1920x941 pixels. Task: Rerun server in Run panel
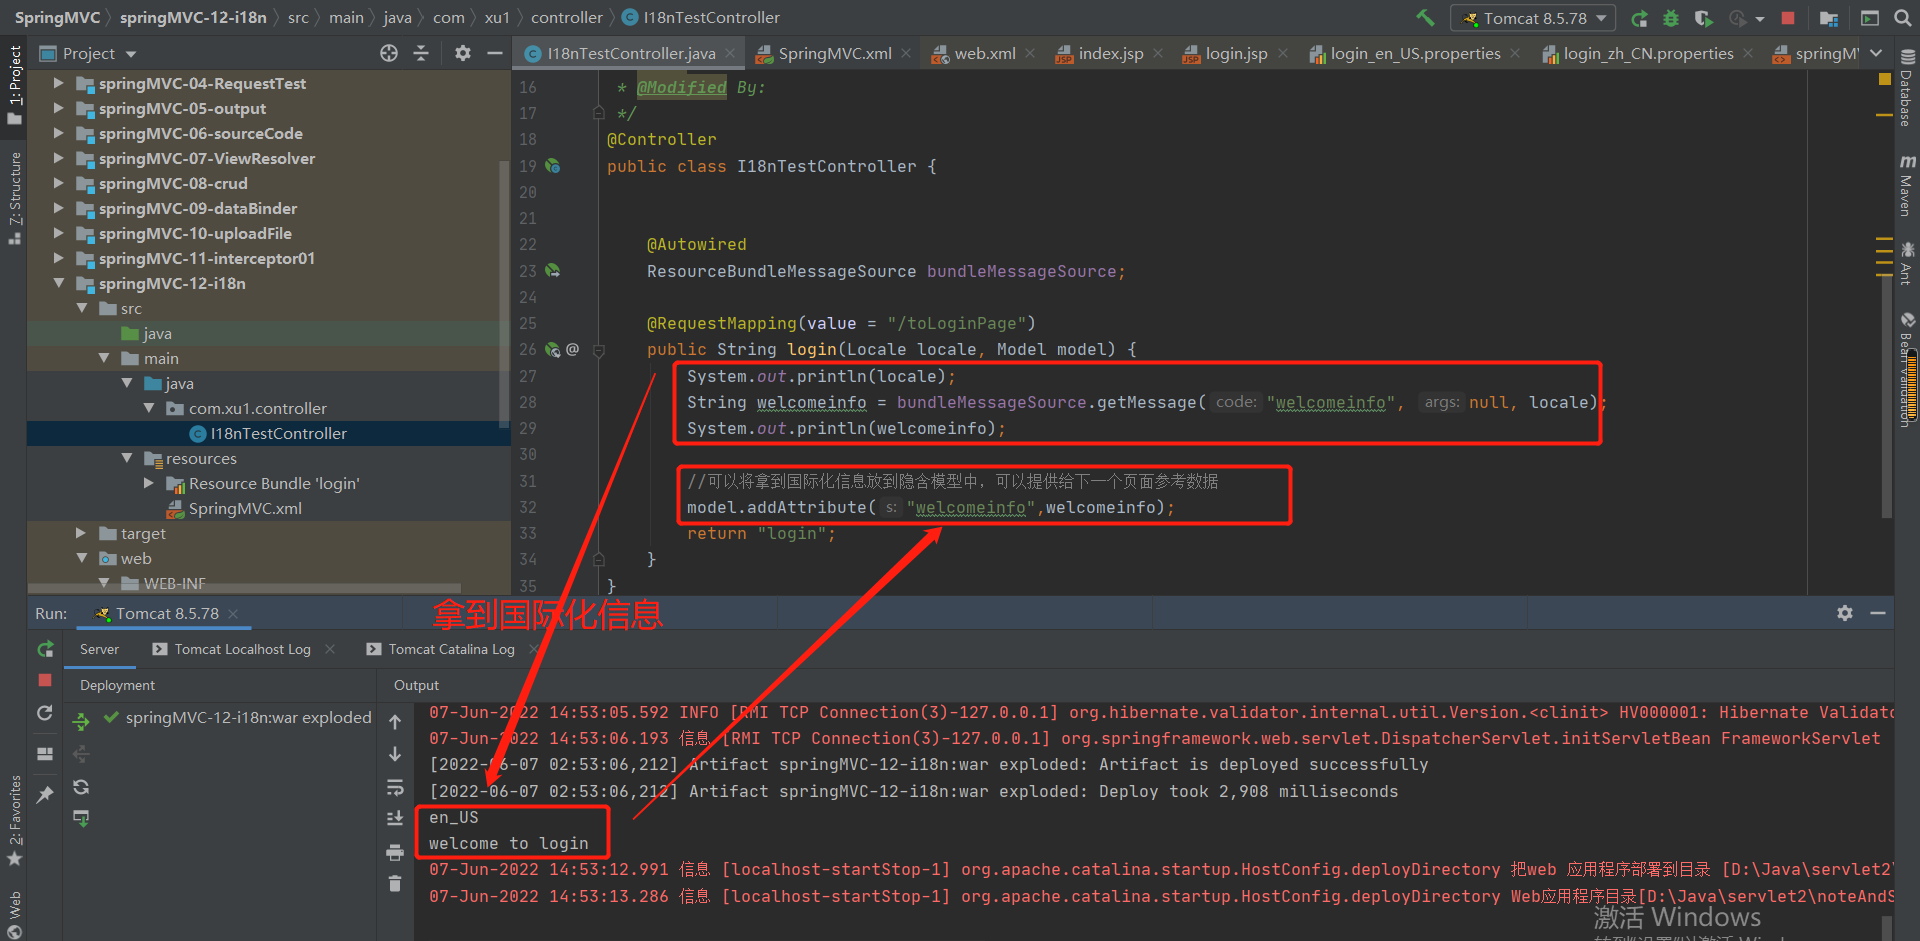[45, 649]
